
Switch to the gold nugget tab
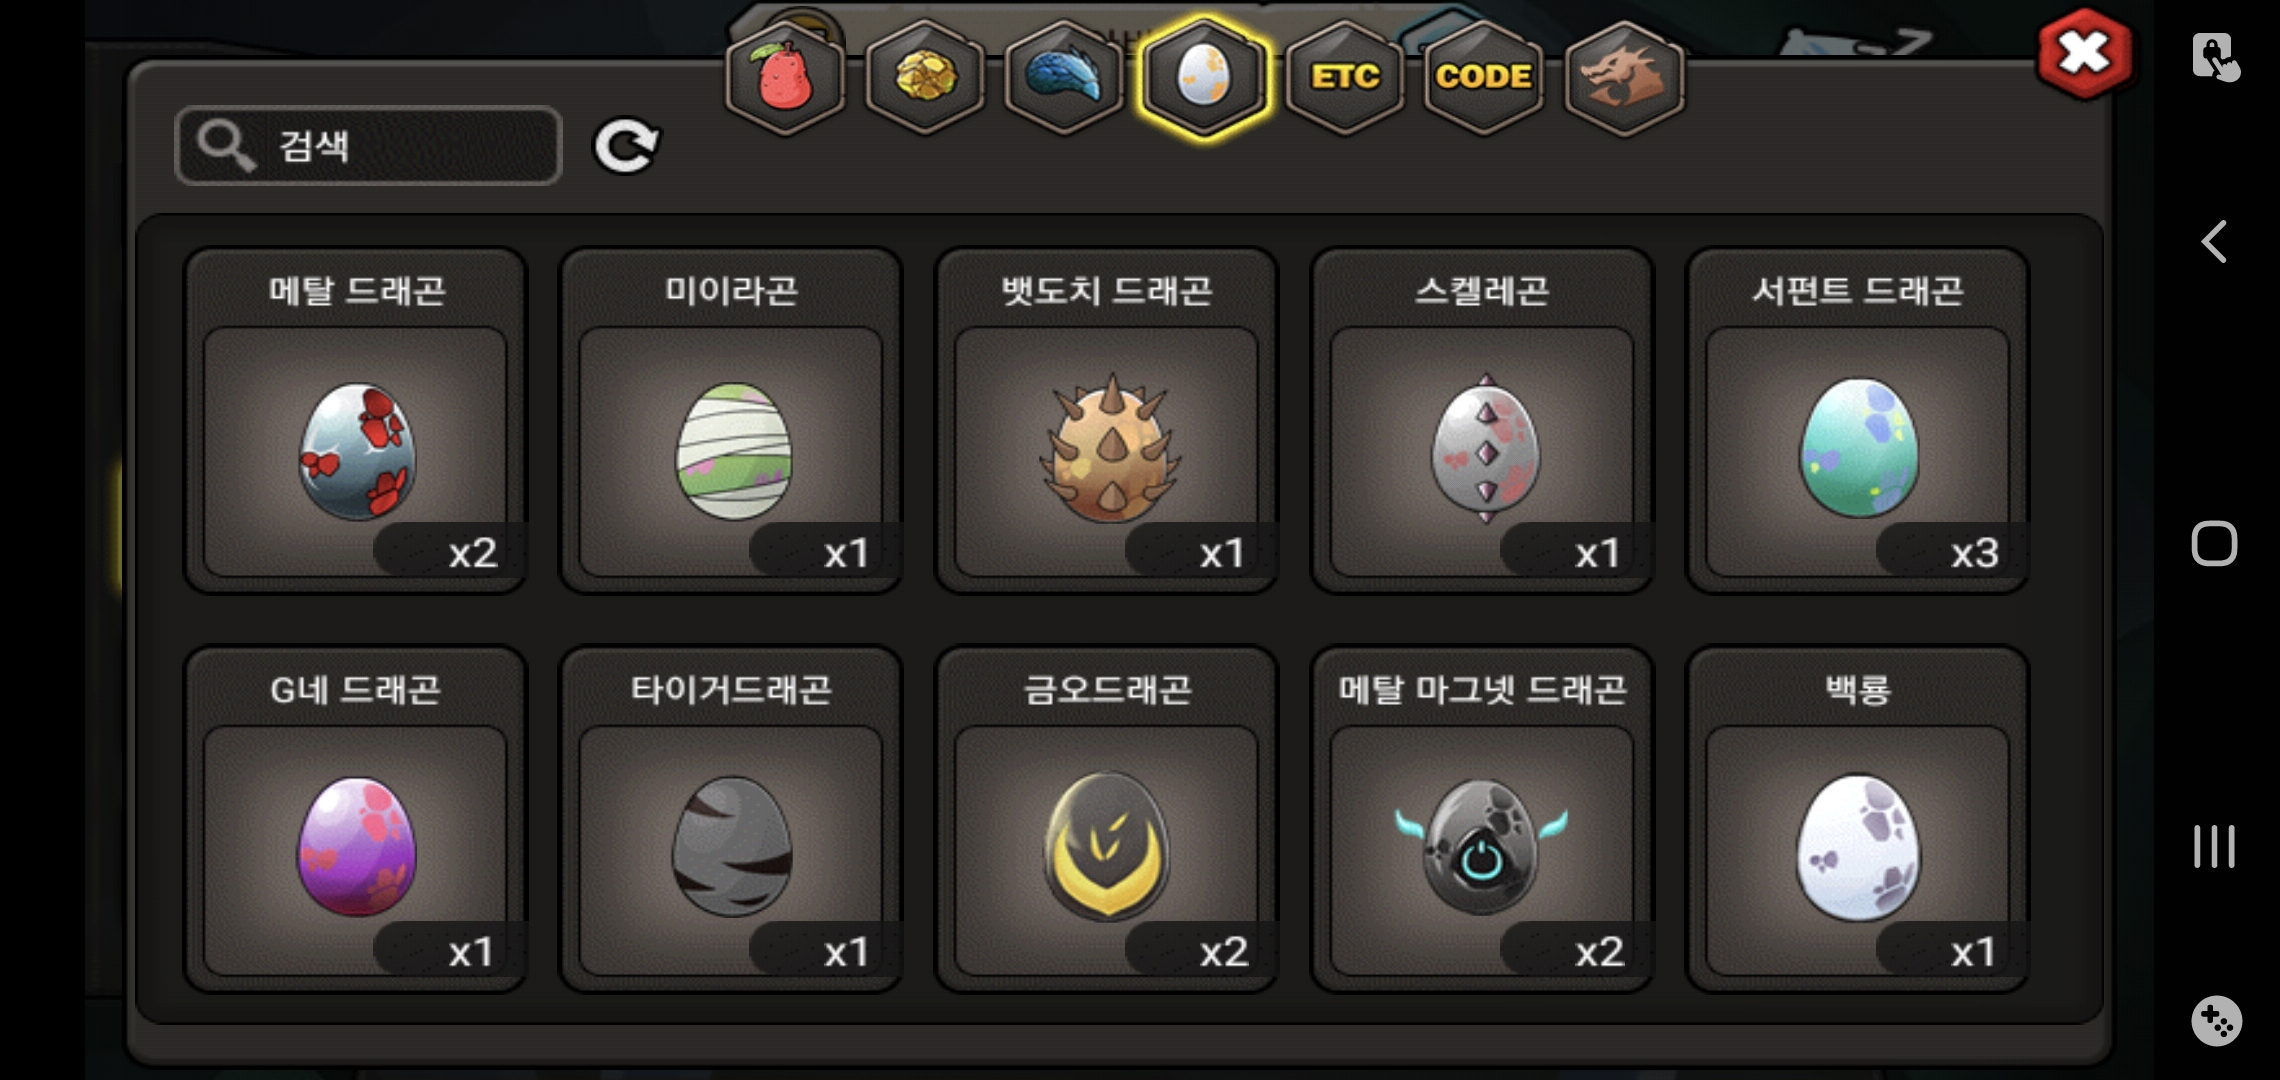coord(925,78)
